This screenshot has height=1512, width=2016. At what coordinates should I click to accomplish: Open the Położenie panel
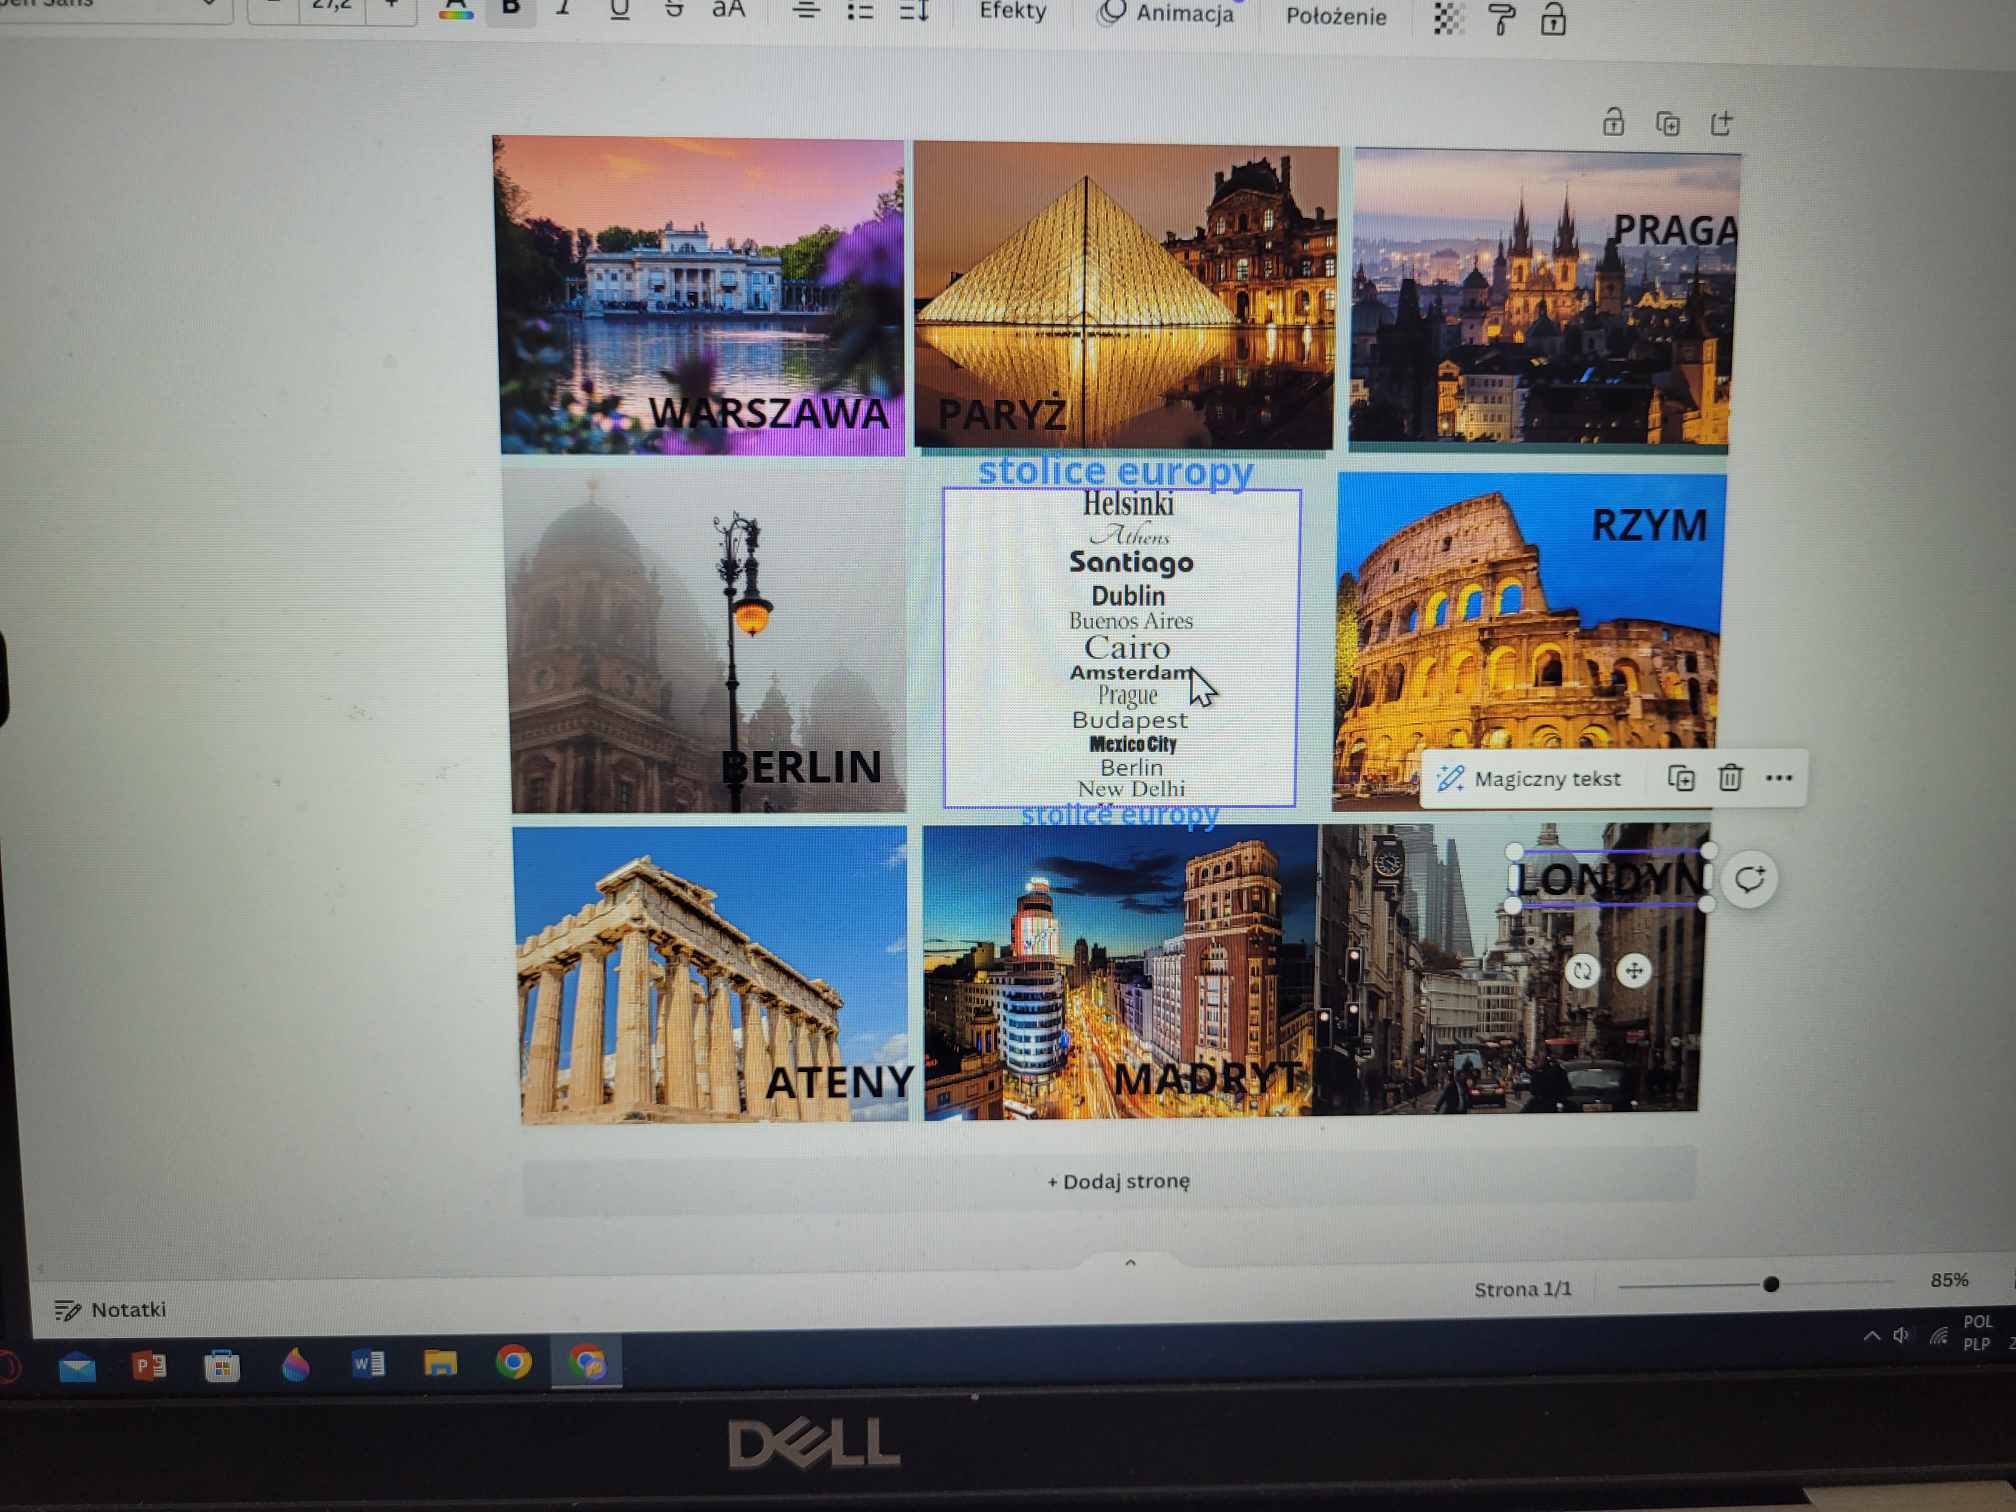[x=1335, y=17]
